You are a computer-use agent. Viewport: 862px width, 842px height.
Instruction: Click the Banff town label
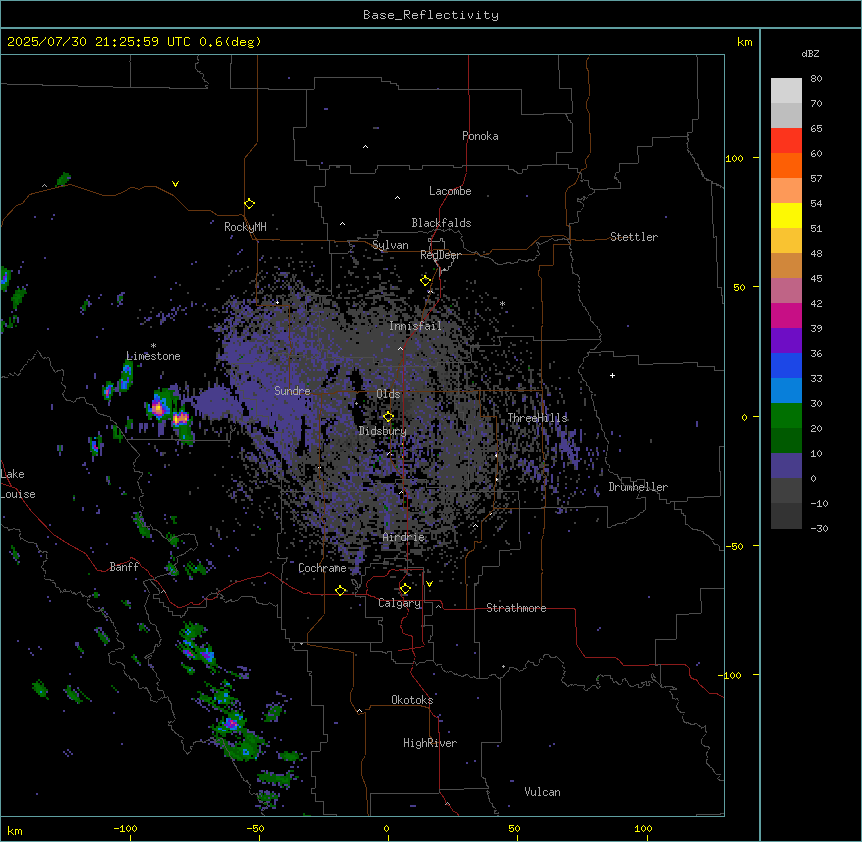124,567
